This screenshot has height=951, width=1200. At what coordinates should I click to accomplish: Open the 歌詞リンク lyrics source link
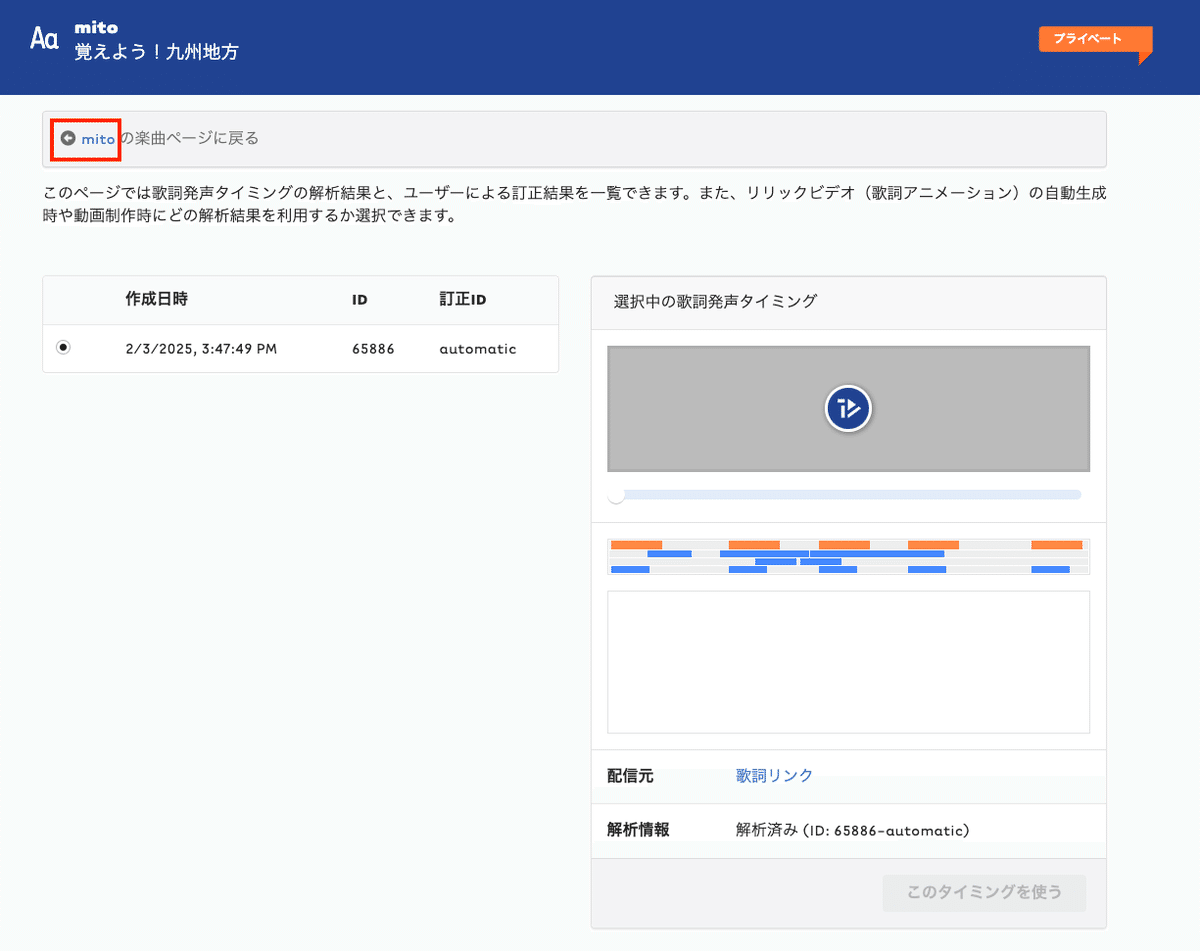click(x=774, y=775)
